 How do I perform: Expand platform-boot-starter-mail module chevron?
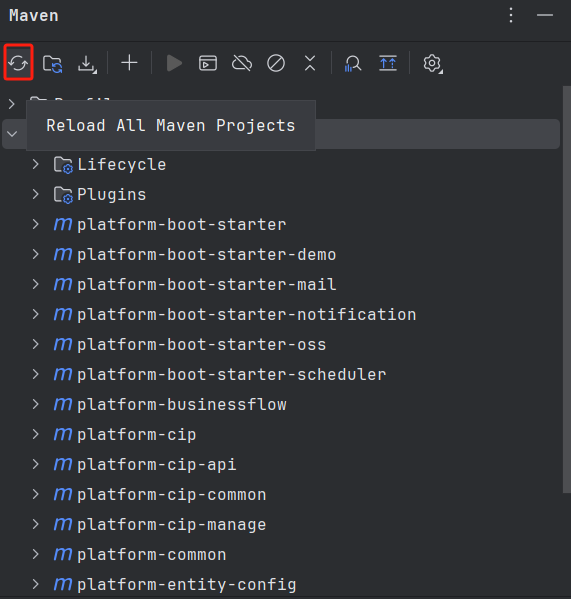pos(36,284)
